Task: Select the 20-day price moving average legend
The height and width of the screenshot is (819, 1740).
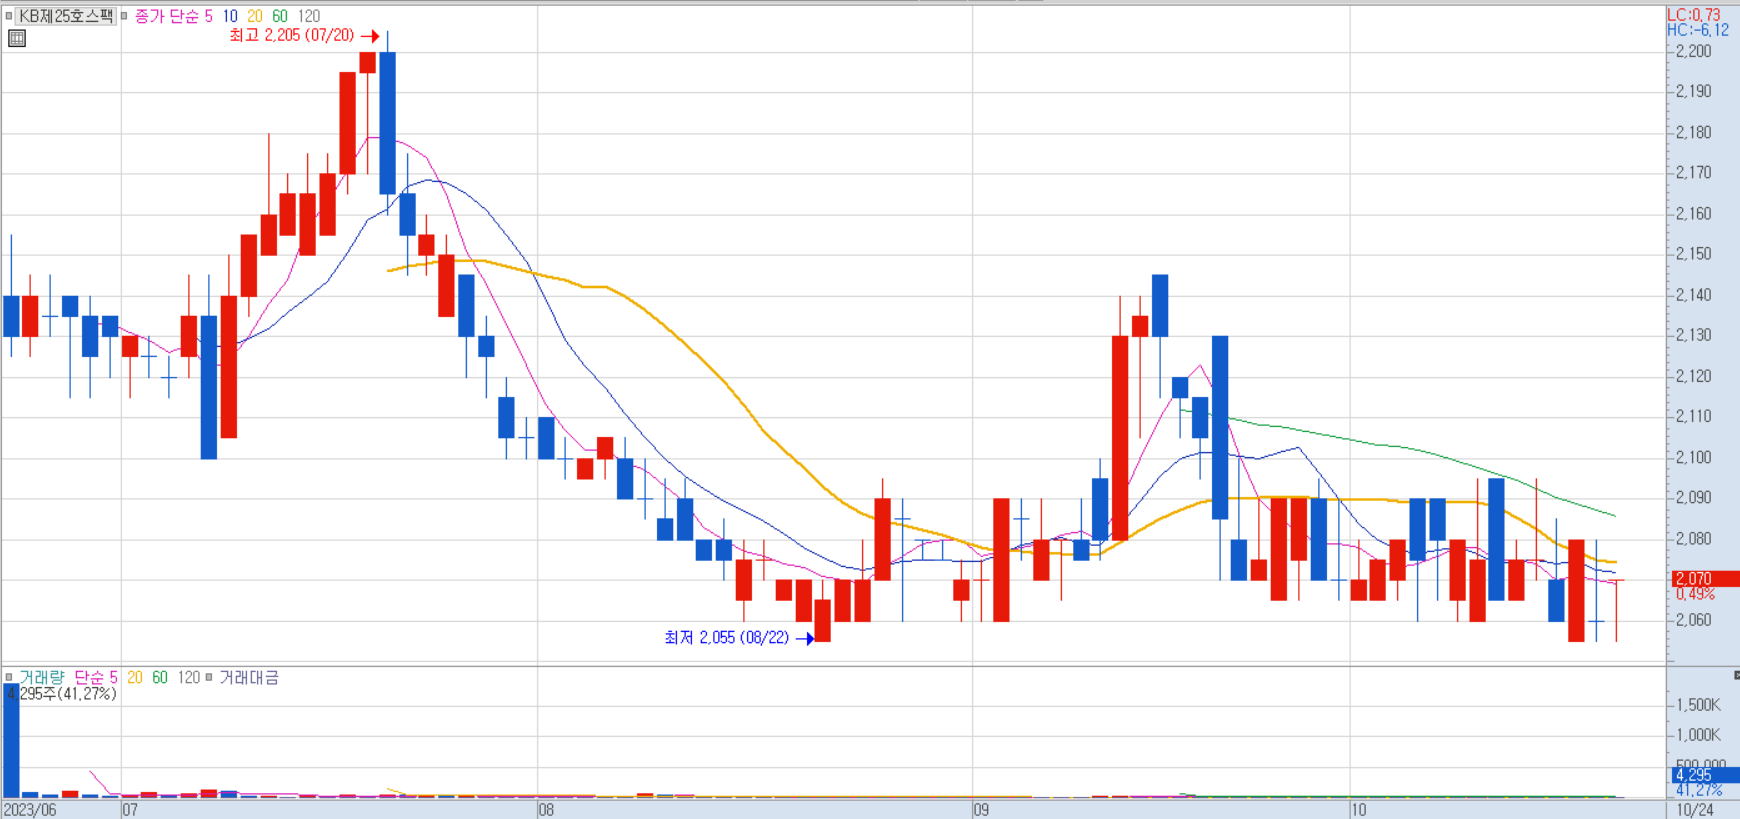Action: pos(255,16)
